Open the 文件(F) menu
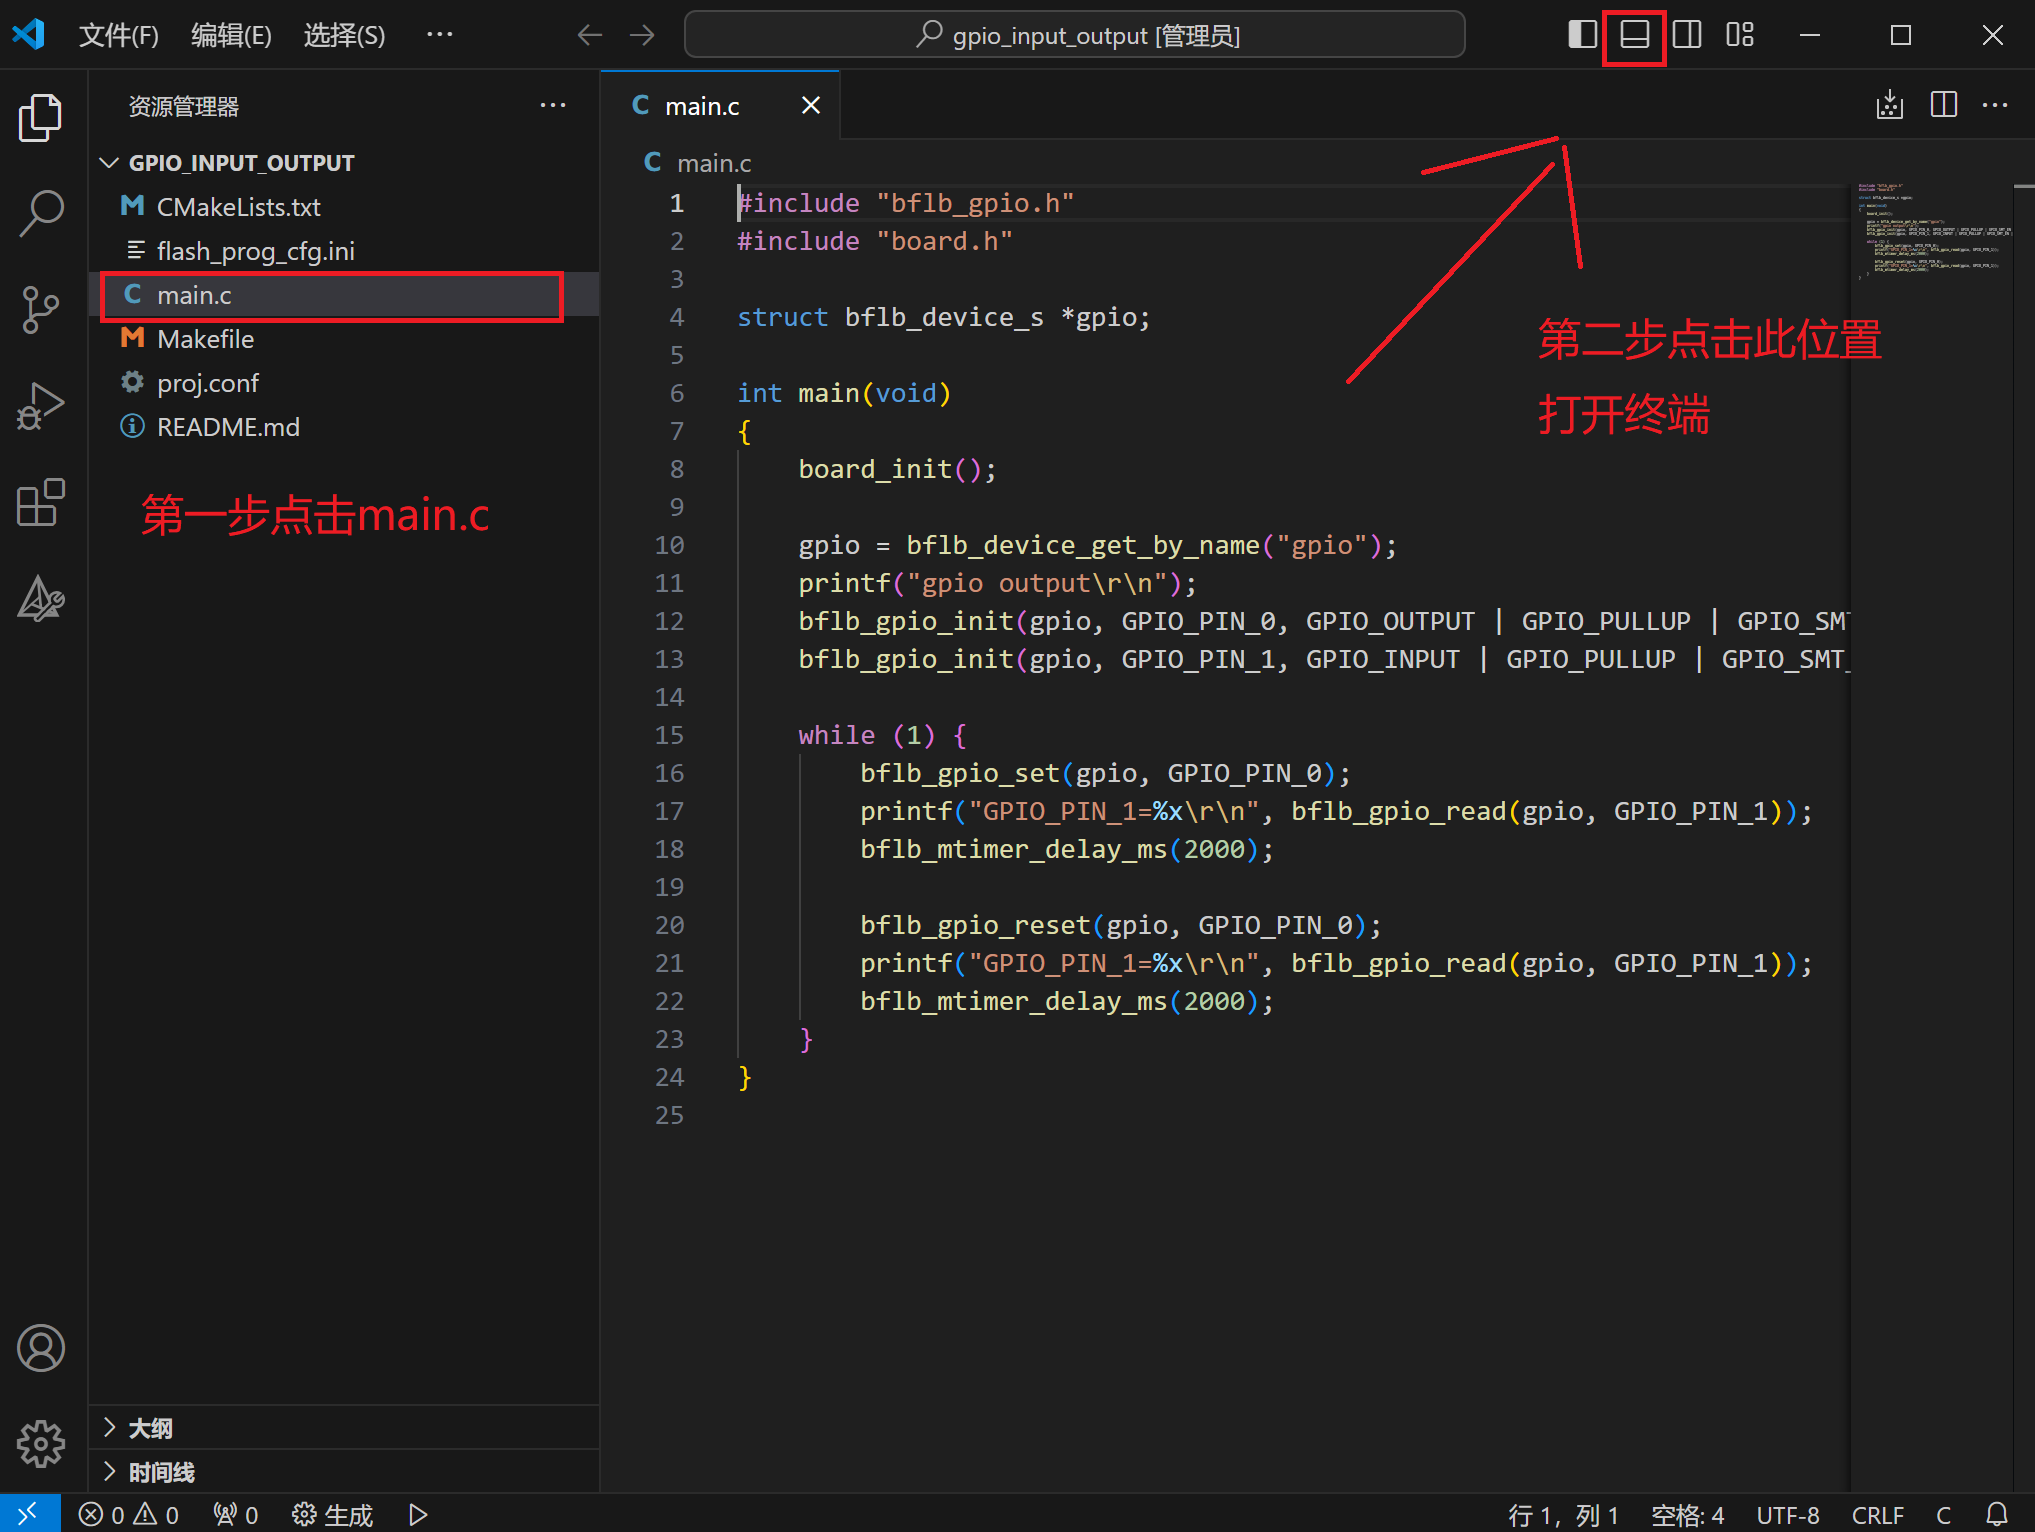The width and height of the screenshot is (2035, 1532). click(118, 35)
